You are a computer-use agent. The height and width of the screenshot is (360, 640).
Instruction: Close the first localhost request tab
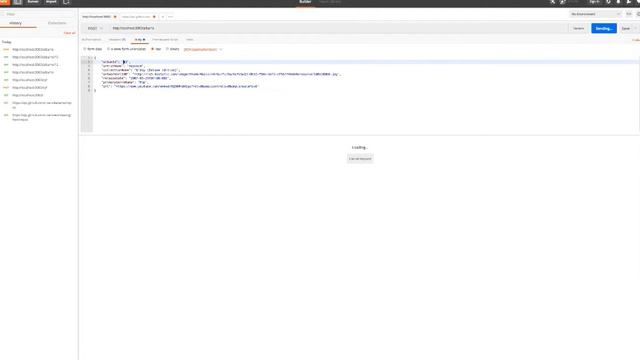click(x=115, y=17)
